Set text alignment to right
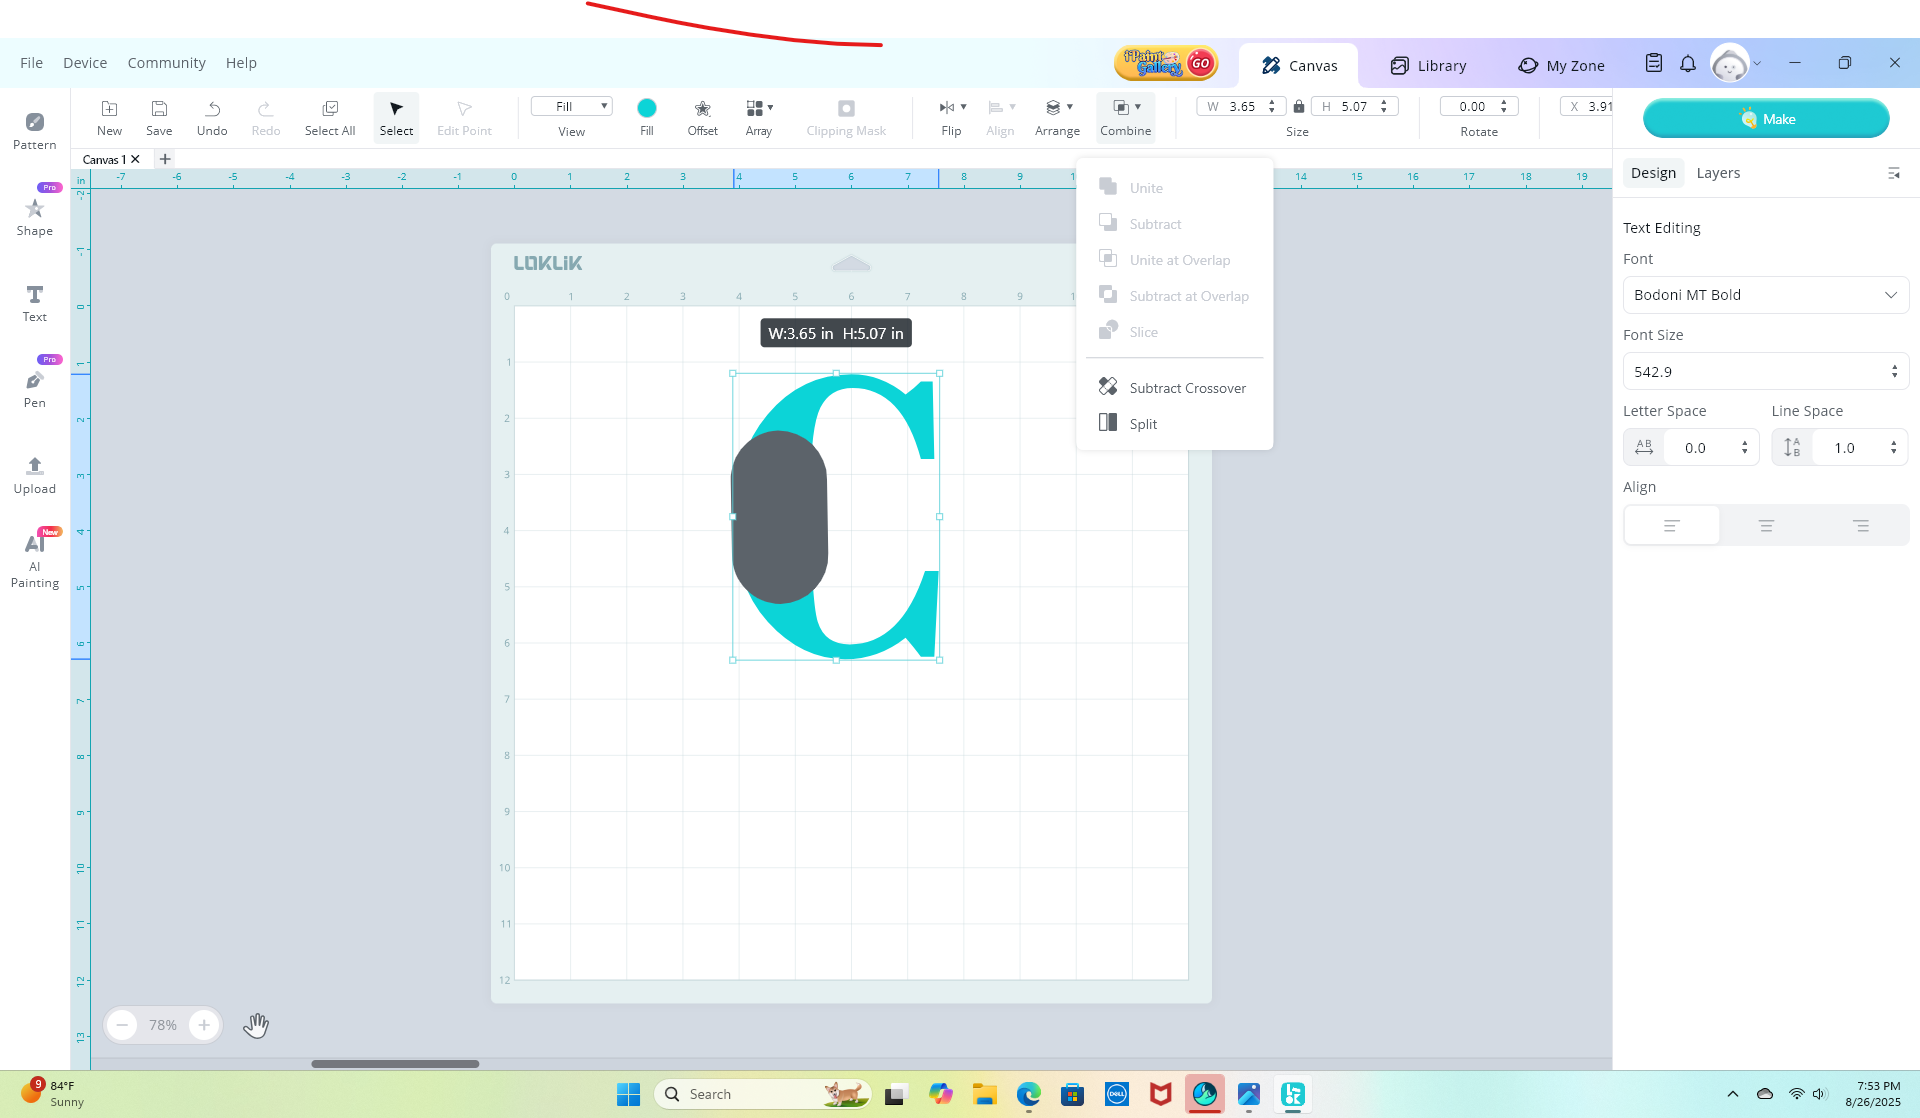Image resolution: width=1920 pixels, height=1118 pixels. pyautogui.click(x=1860, y=525)
